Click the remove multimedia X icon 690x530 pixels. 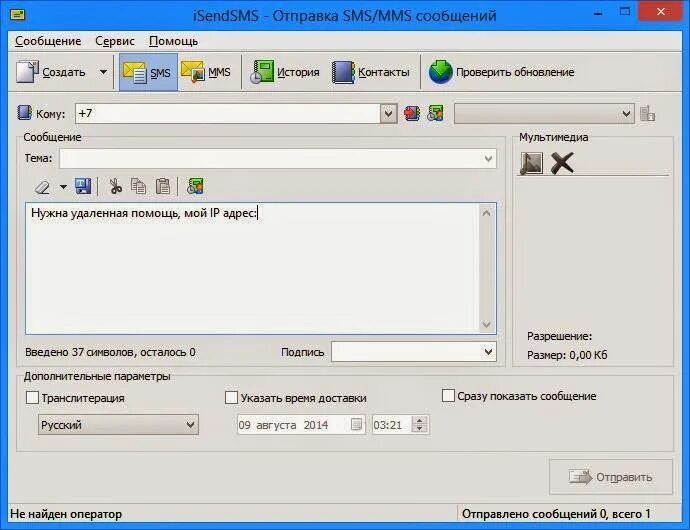click(x=562, y=163)
